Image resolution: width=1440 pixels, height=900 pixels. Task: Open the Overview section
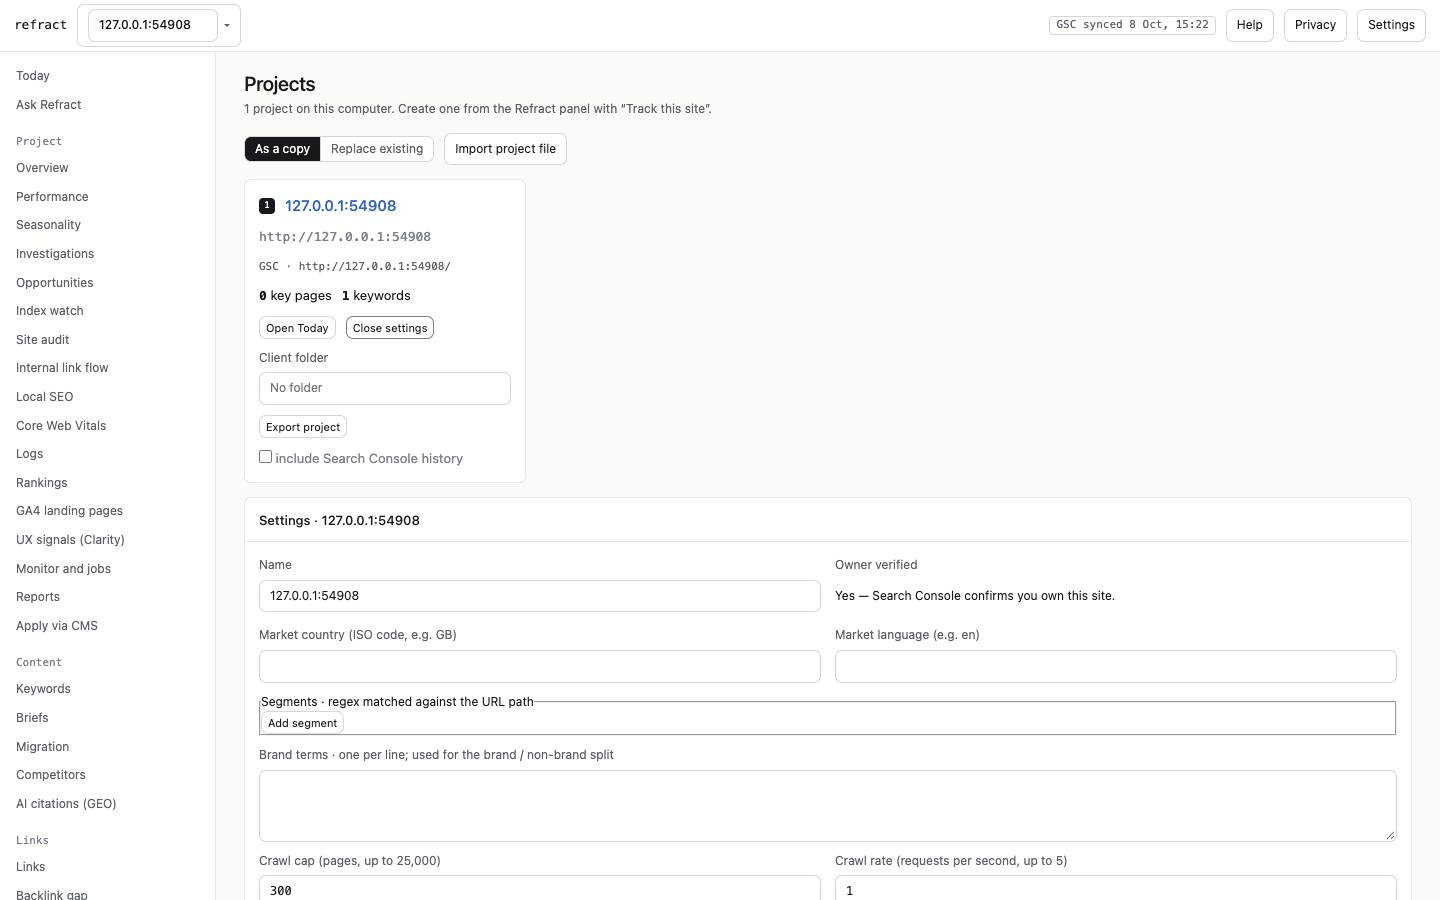click(42, 168)
